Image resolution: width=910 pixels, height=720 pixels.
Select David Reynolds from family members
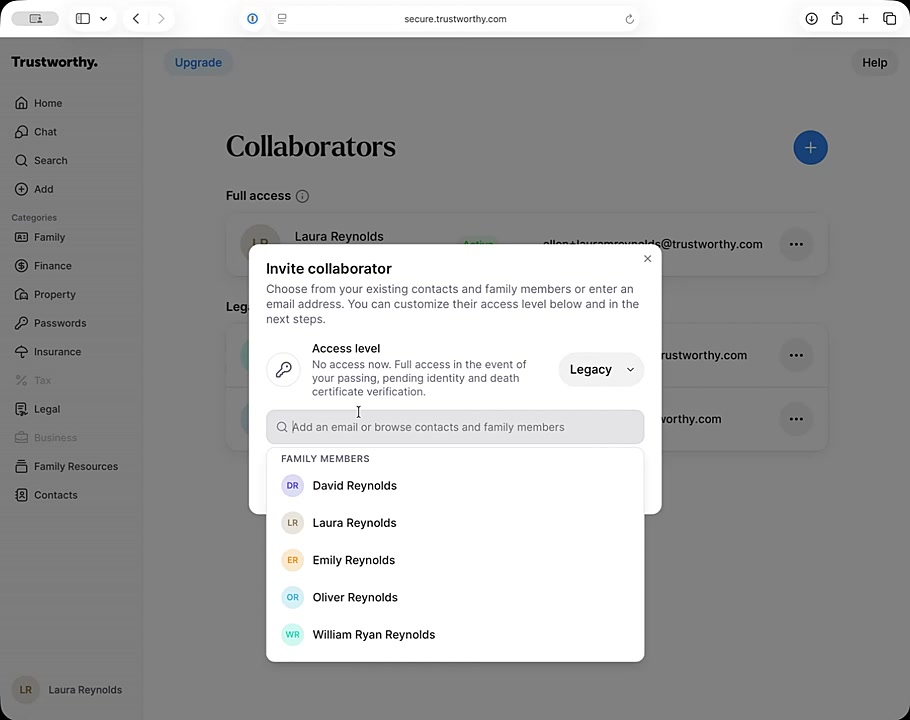pos(355,486)
